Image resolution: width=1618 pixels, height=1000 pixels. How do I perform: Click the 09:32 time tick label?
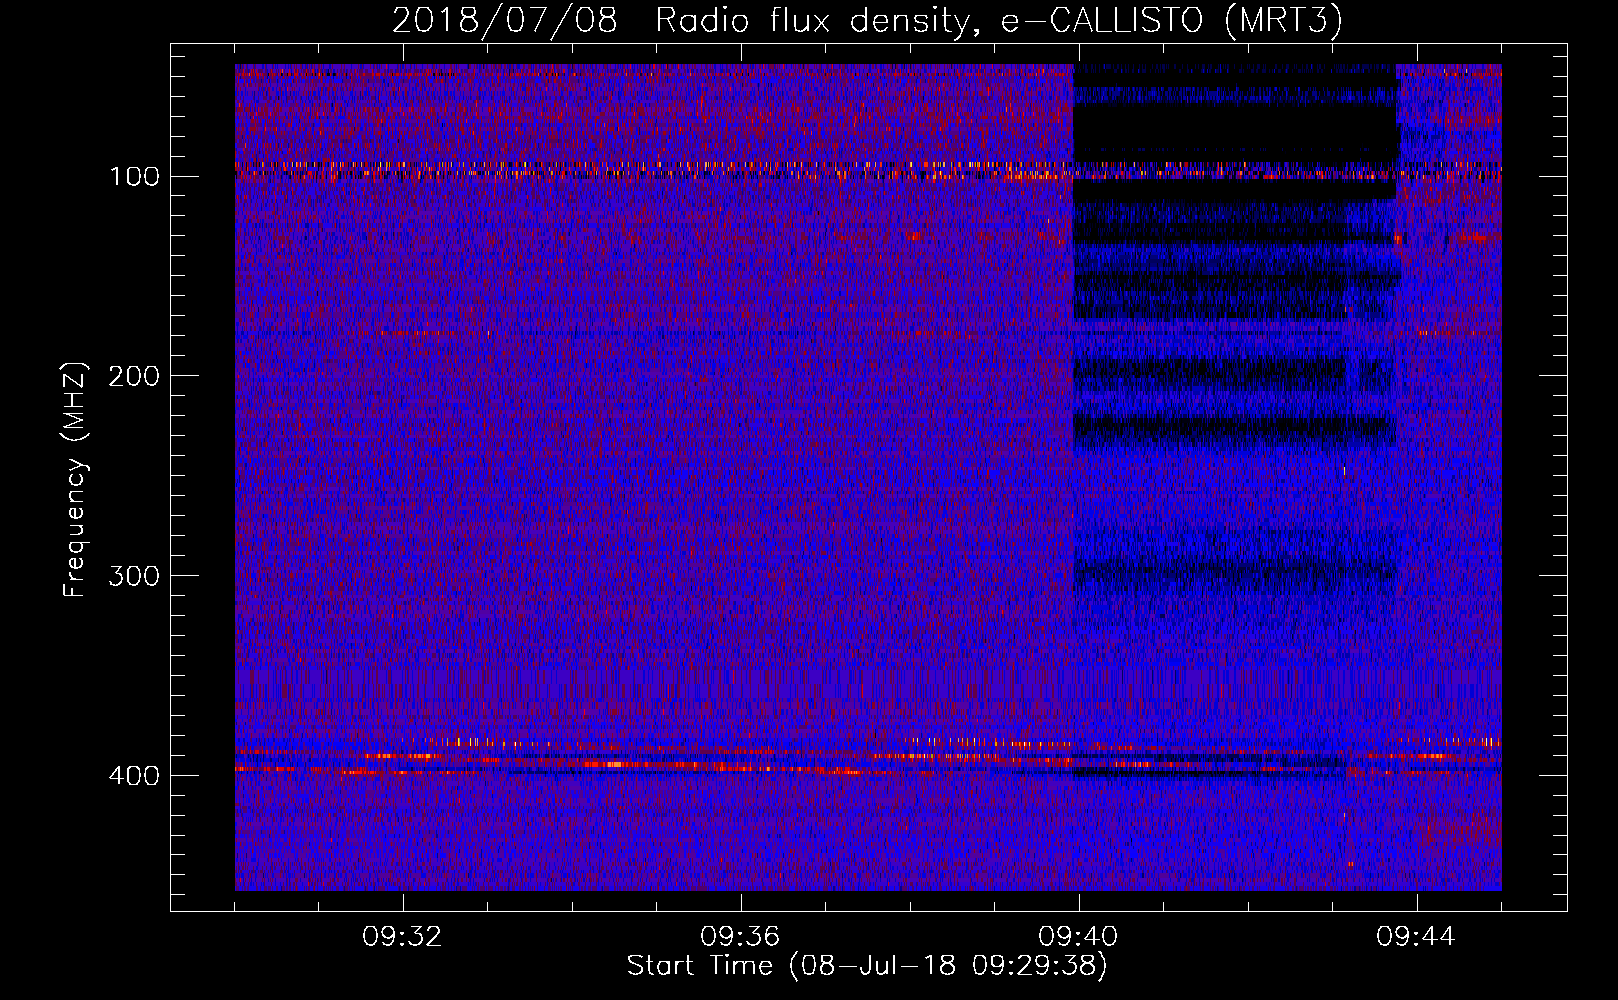pyautogui.click(x=403, y=937)
